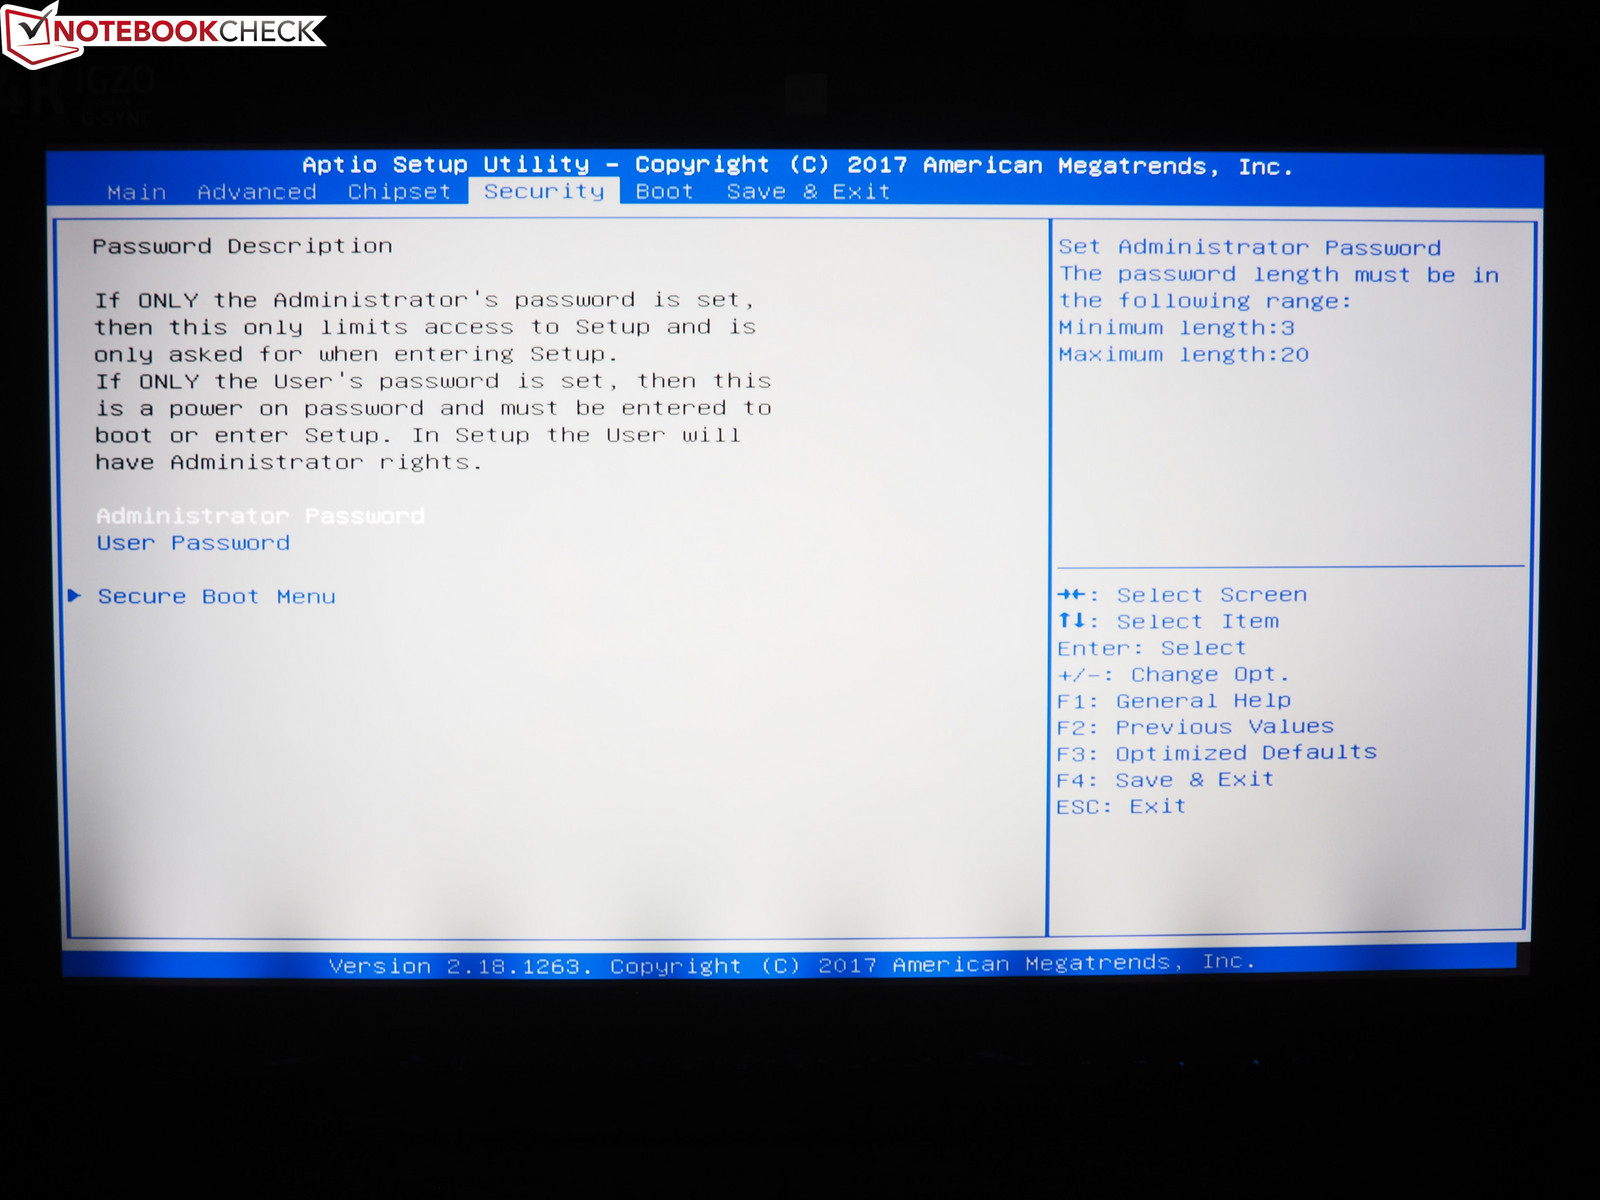Select the User Password option

point(193,543)
